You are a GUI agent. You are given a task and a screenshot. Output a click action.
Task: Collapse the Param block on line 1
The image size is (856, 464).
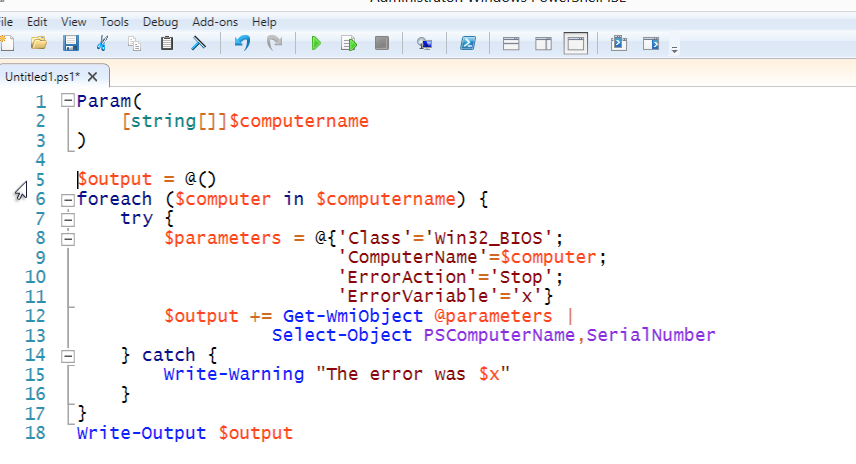pos(67,101)
